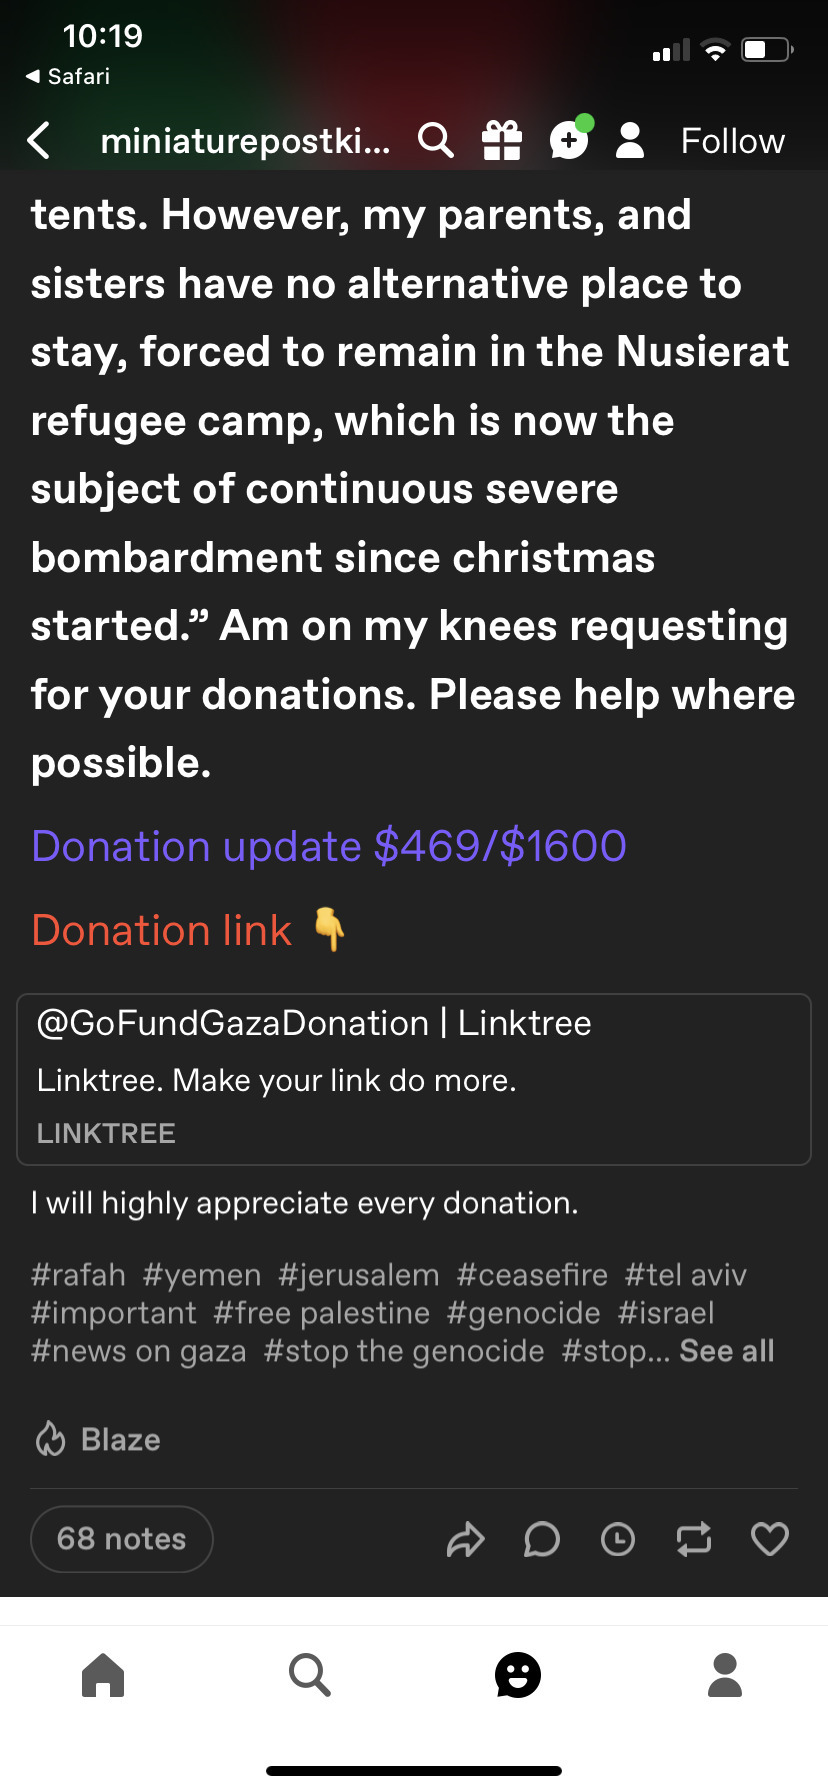This screenshot has width=828, height=1792.
Task: Share the post with arrow icon
Action: tap(465, 1539)
